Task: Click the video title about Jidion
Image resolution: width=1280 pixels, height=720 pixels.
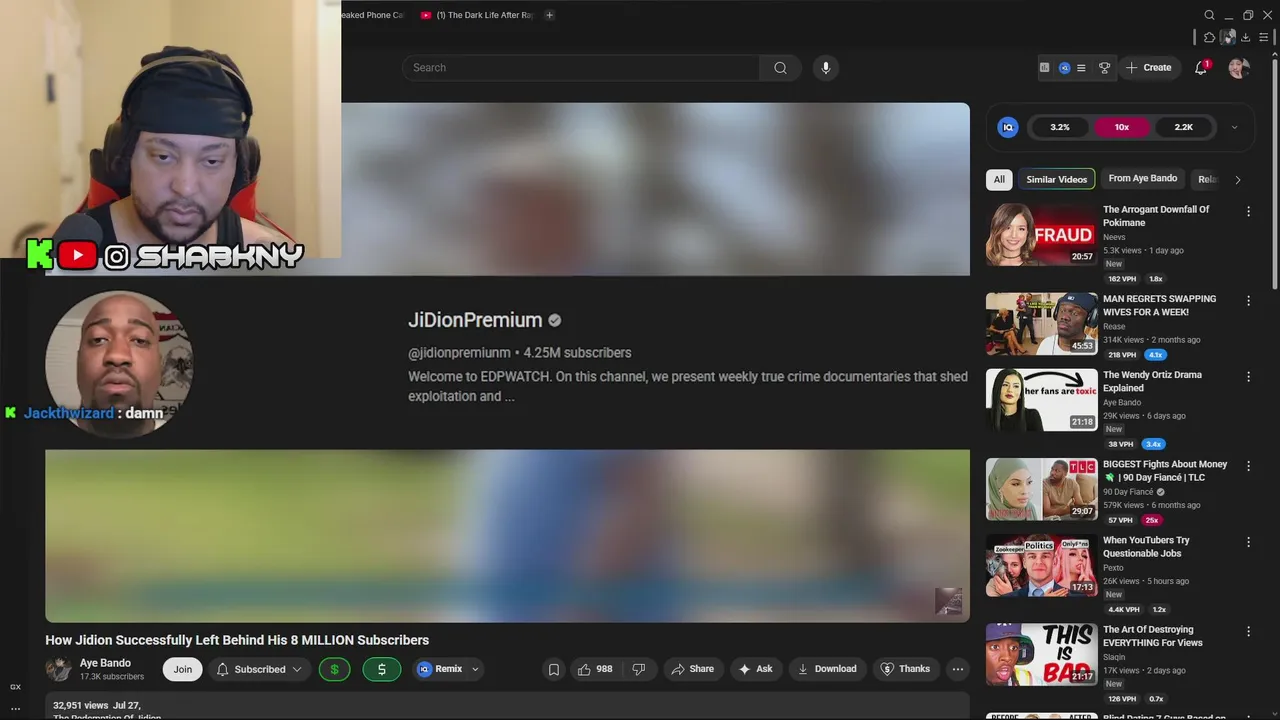Action: (x=237, y=640)
